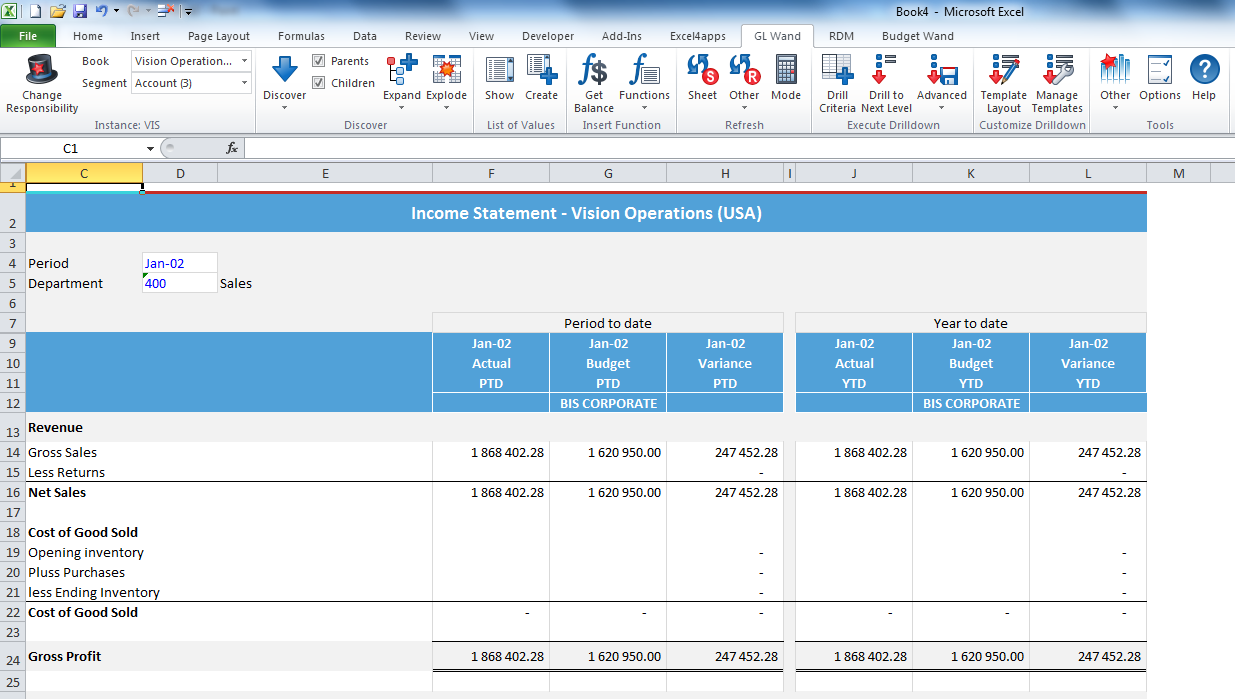This screenshot has width=1235, height=699.
Task: Select the Opening inventory label cell
Action: tap(86, 552)
